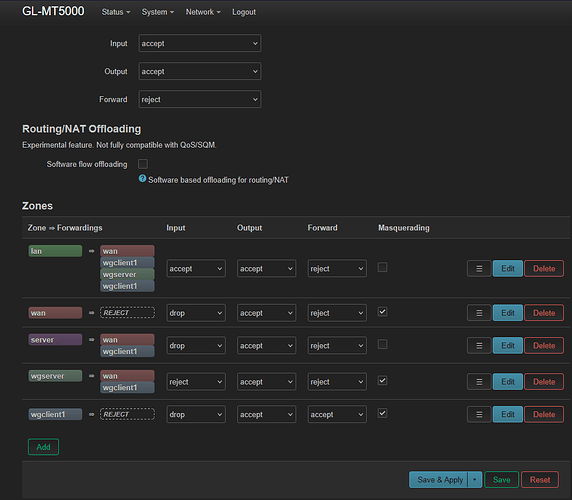
Task: Click the Save & Apply button
Action: [439, 480]
